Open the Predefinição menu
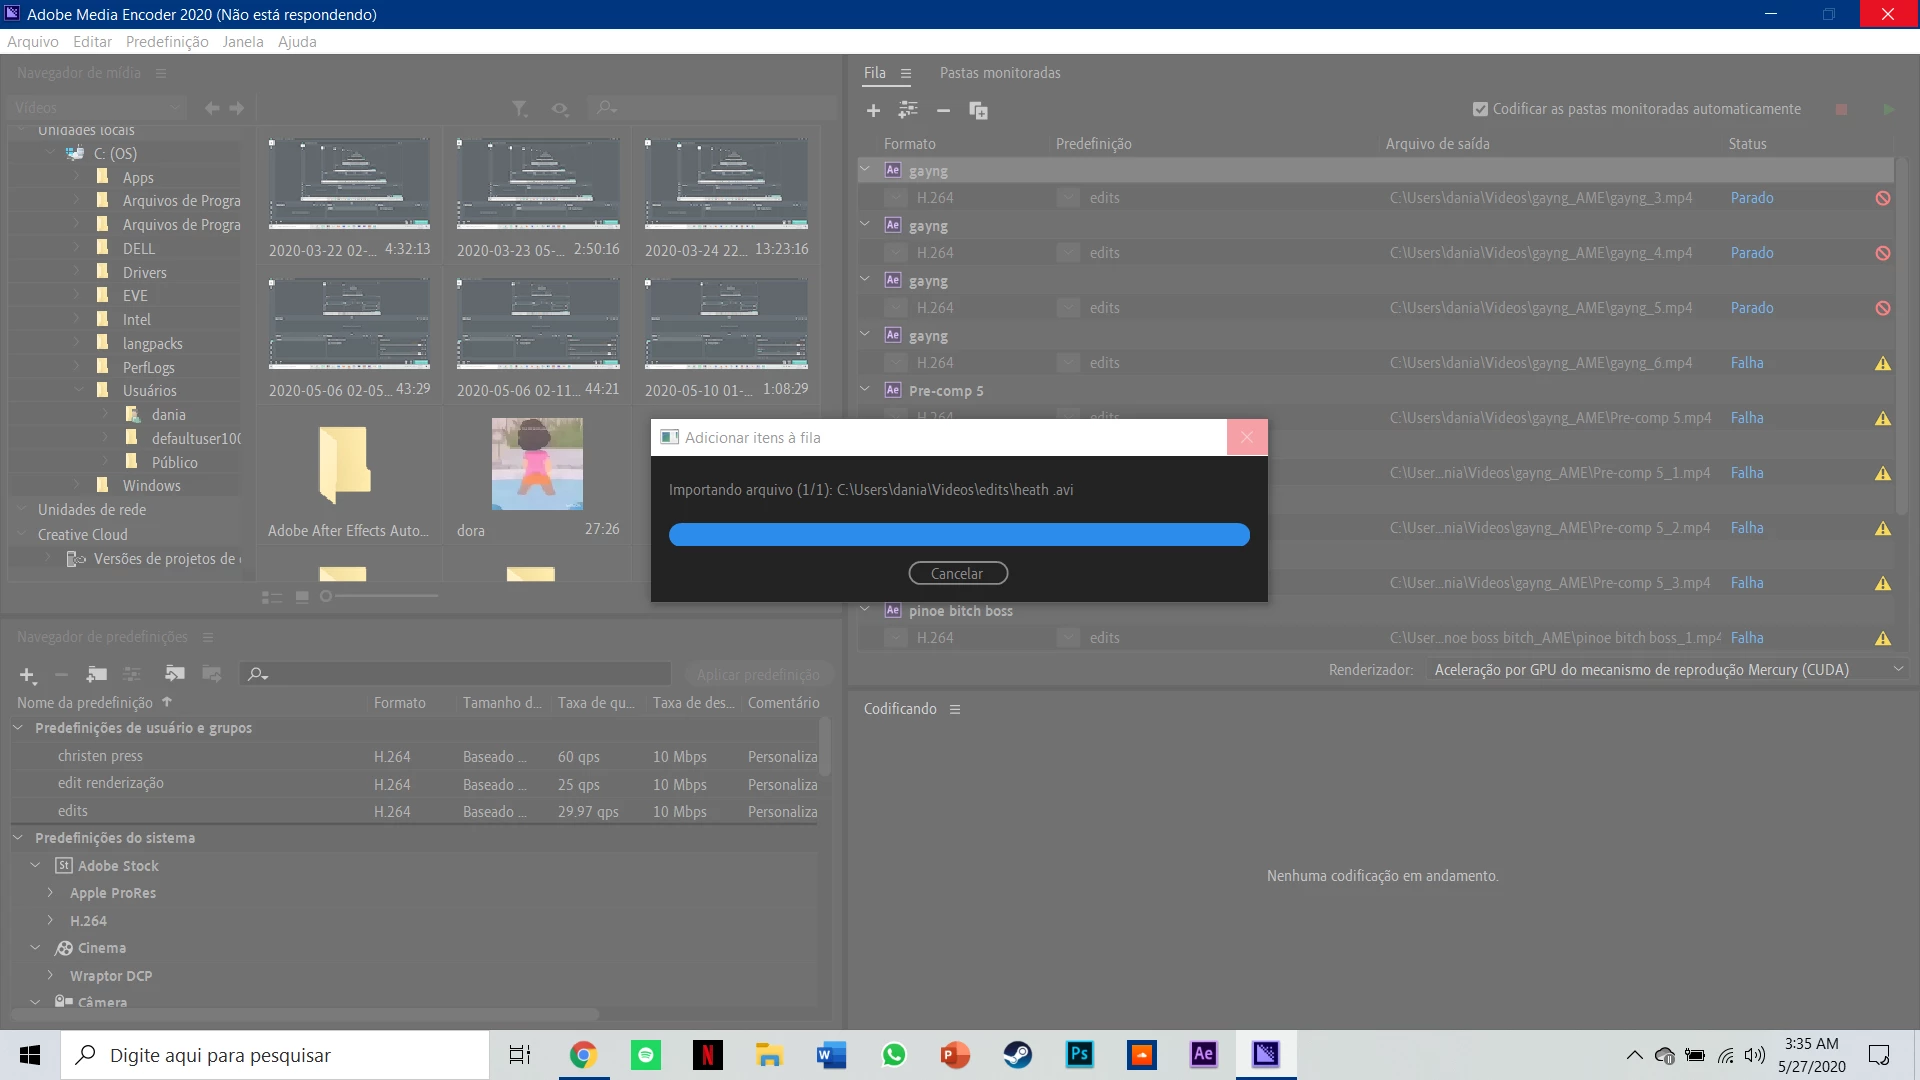1920x1080 pixels. pyautogui.click(x=167, y=42)
